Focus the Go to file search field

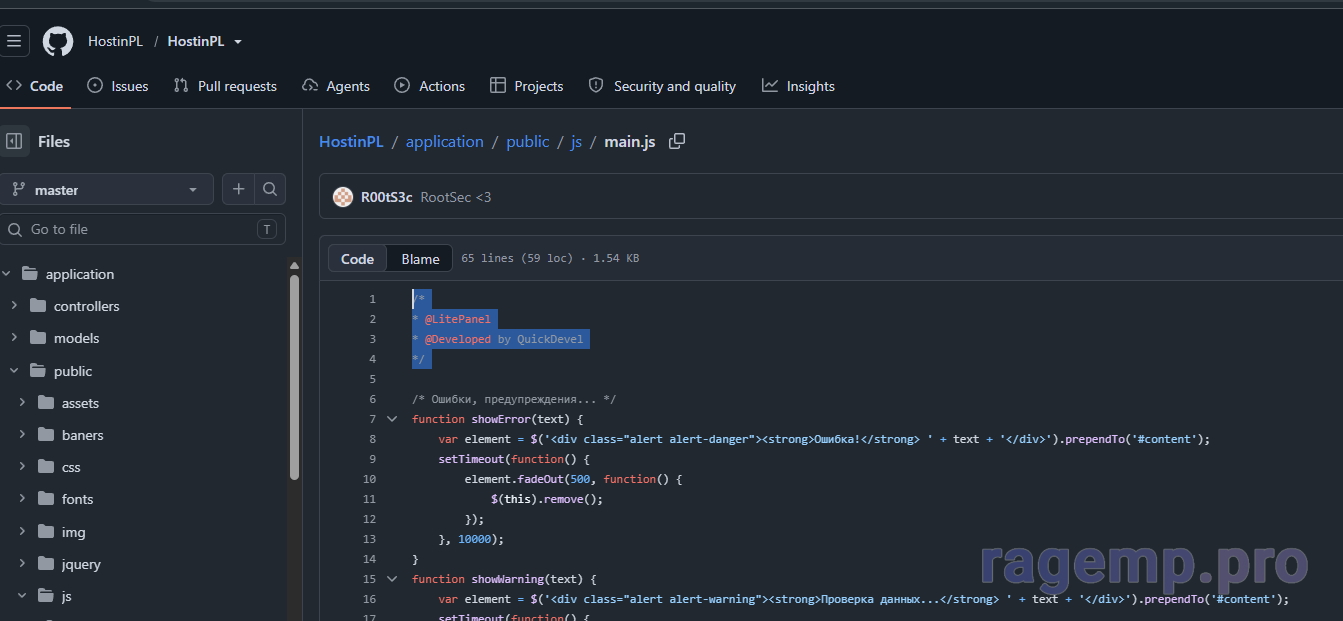[143, 229]
